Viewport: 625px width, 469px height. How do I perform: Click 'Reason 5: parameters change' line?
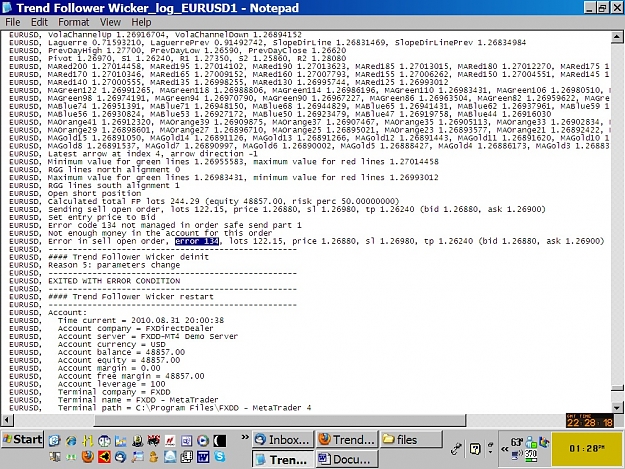[x=114, y=265]
